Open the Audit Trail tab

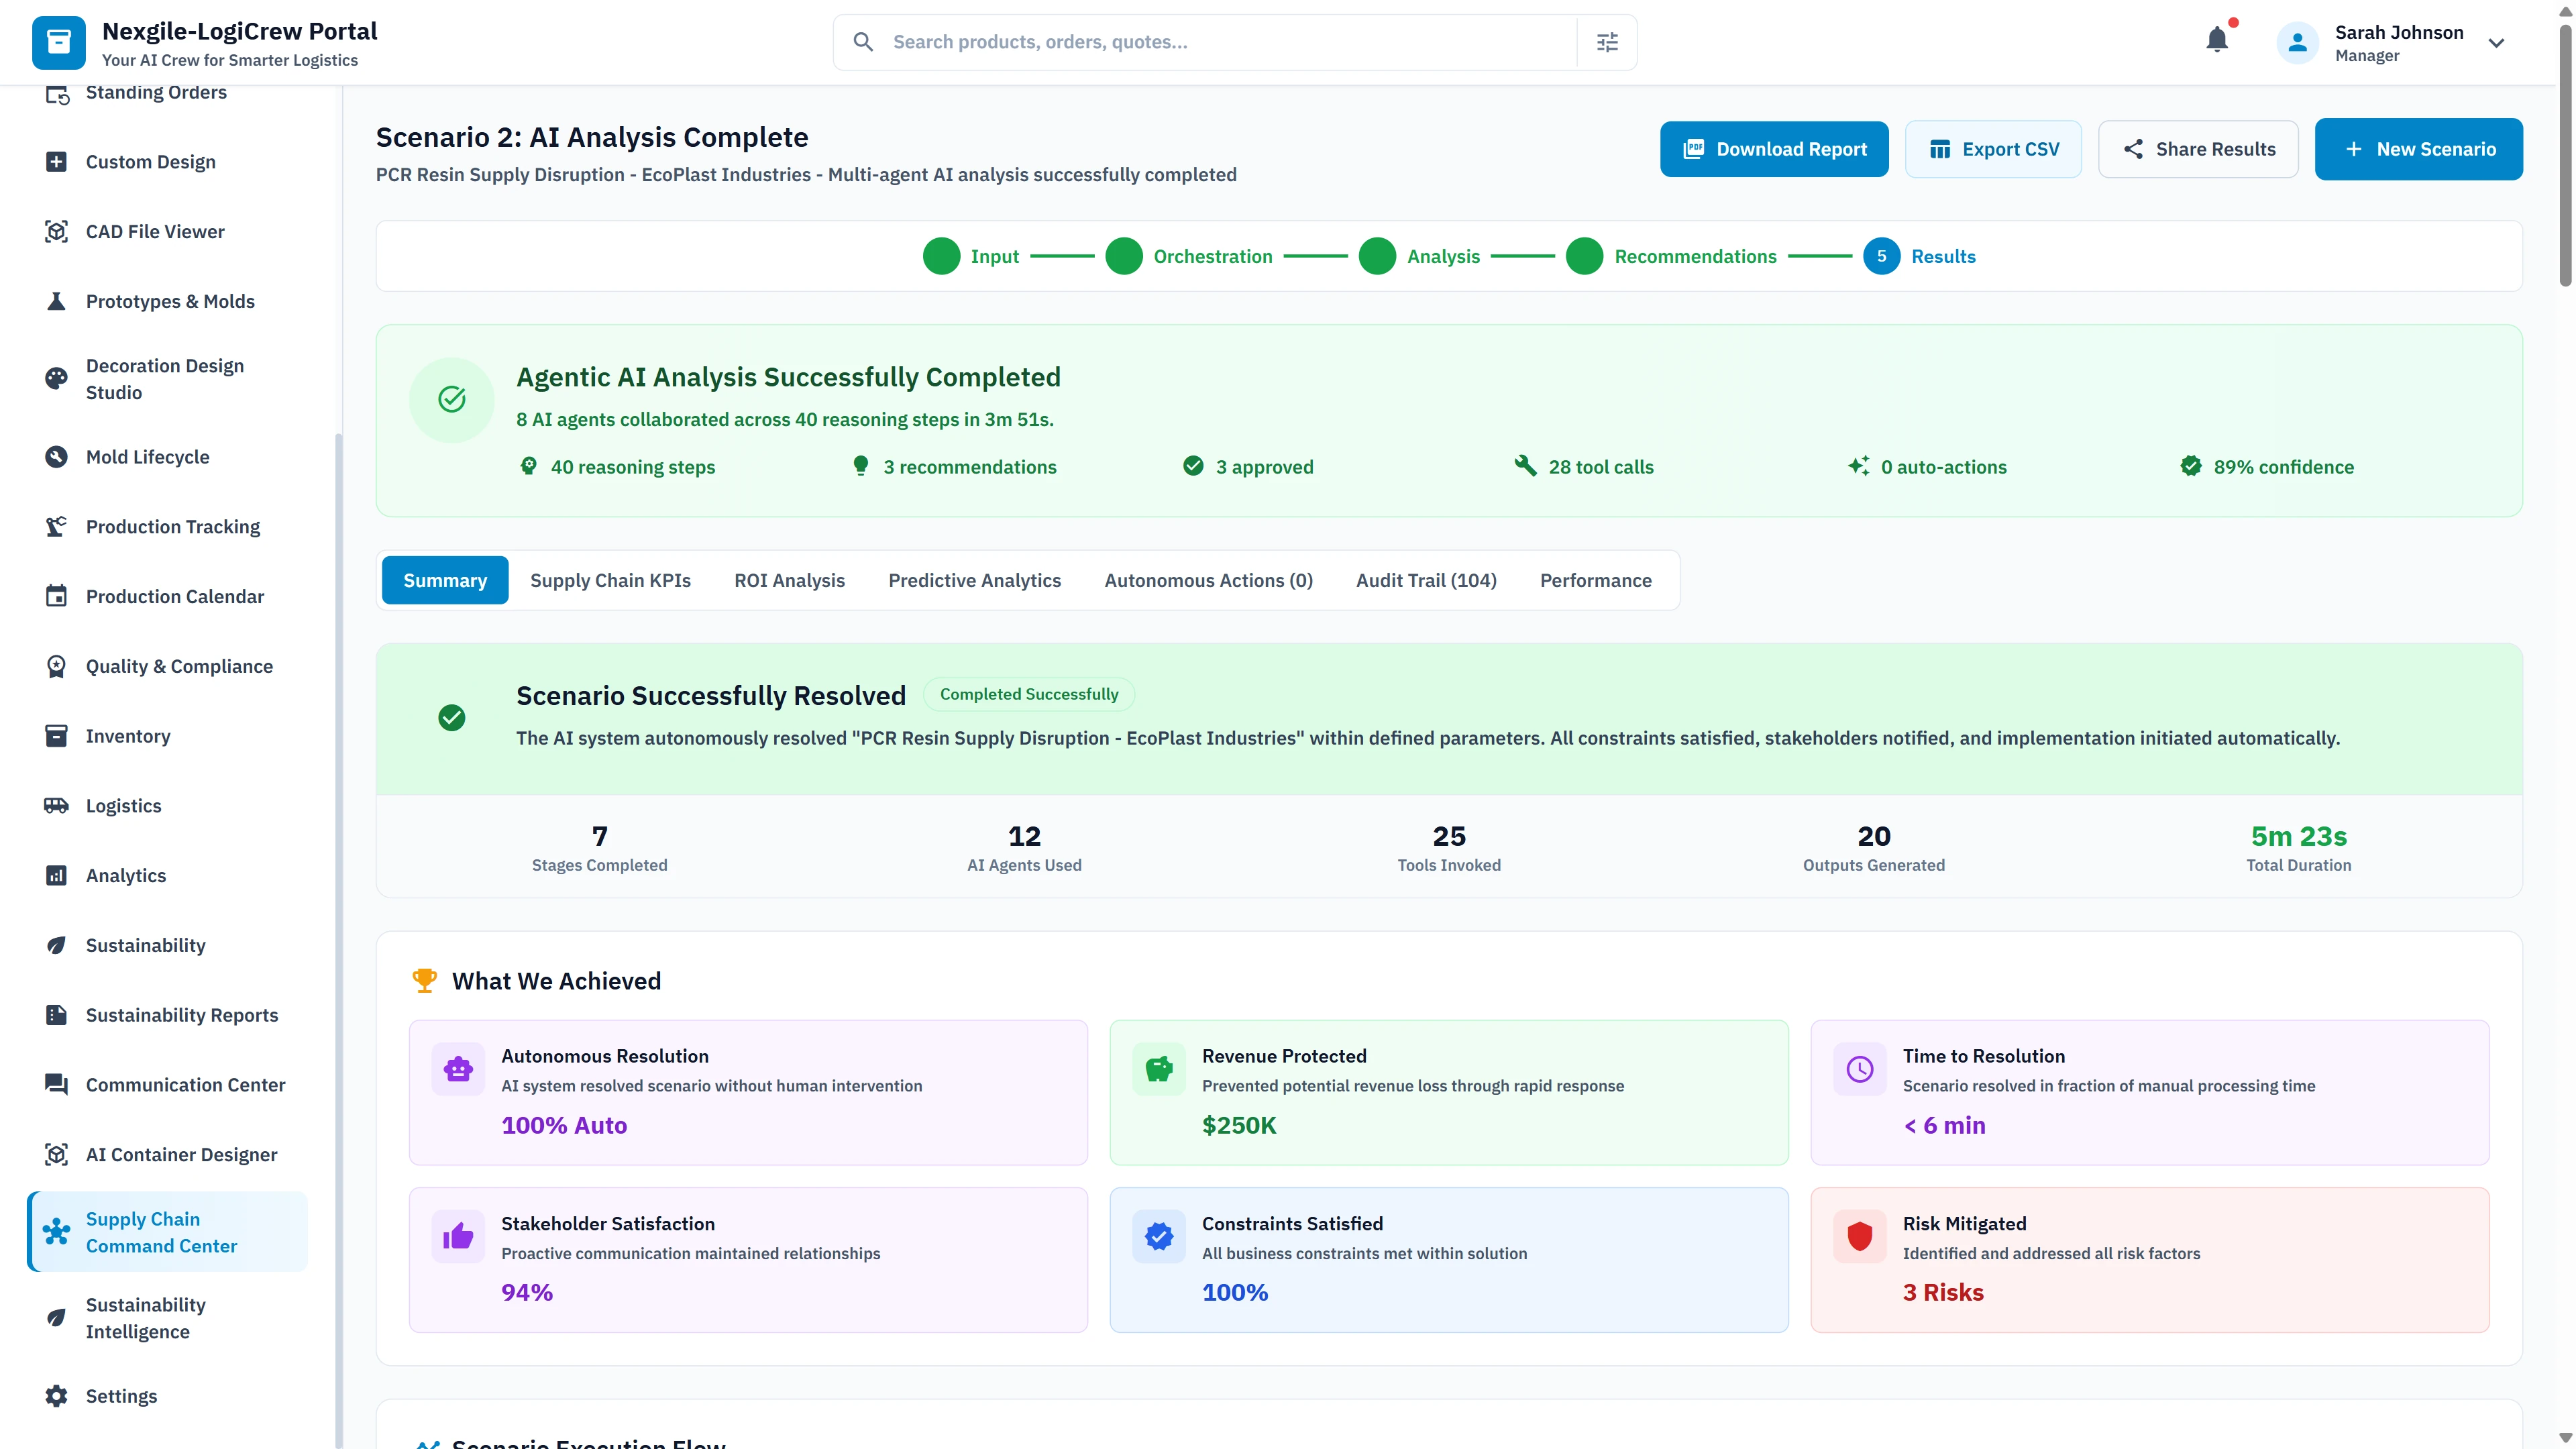coord(1426,580)
